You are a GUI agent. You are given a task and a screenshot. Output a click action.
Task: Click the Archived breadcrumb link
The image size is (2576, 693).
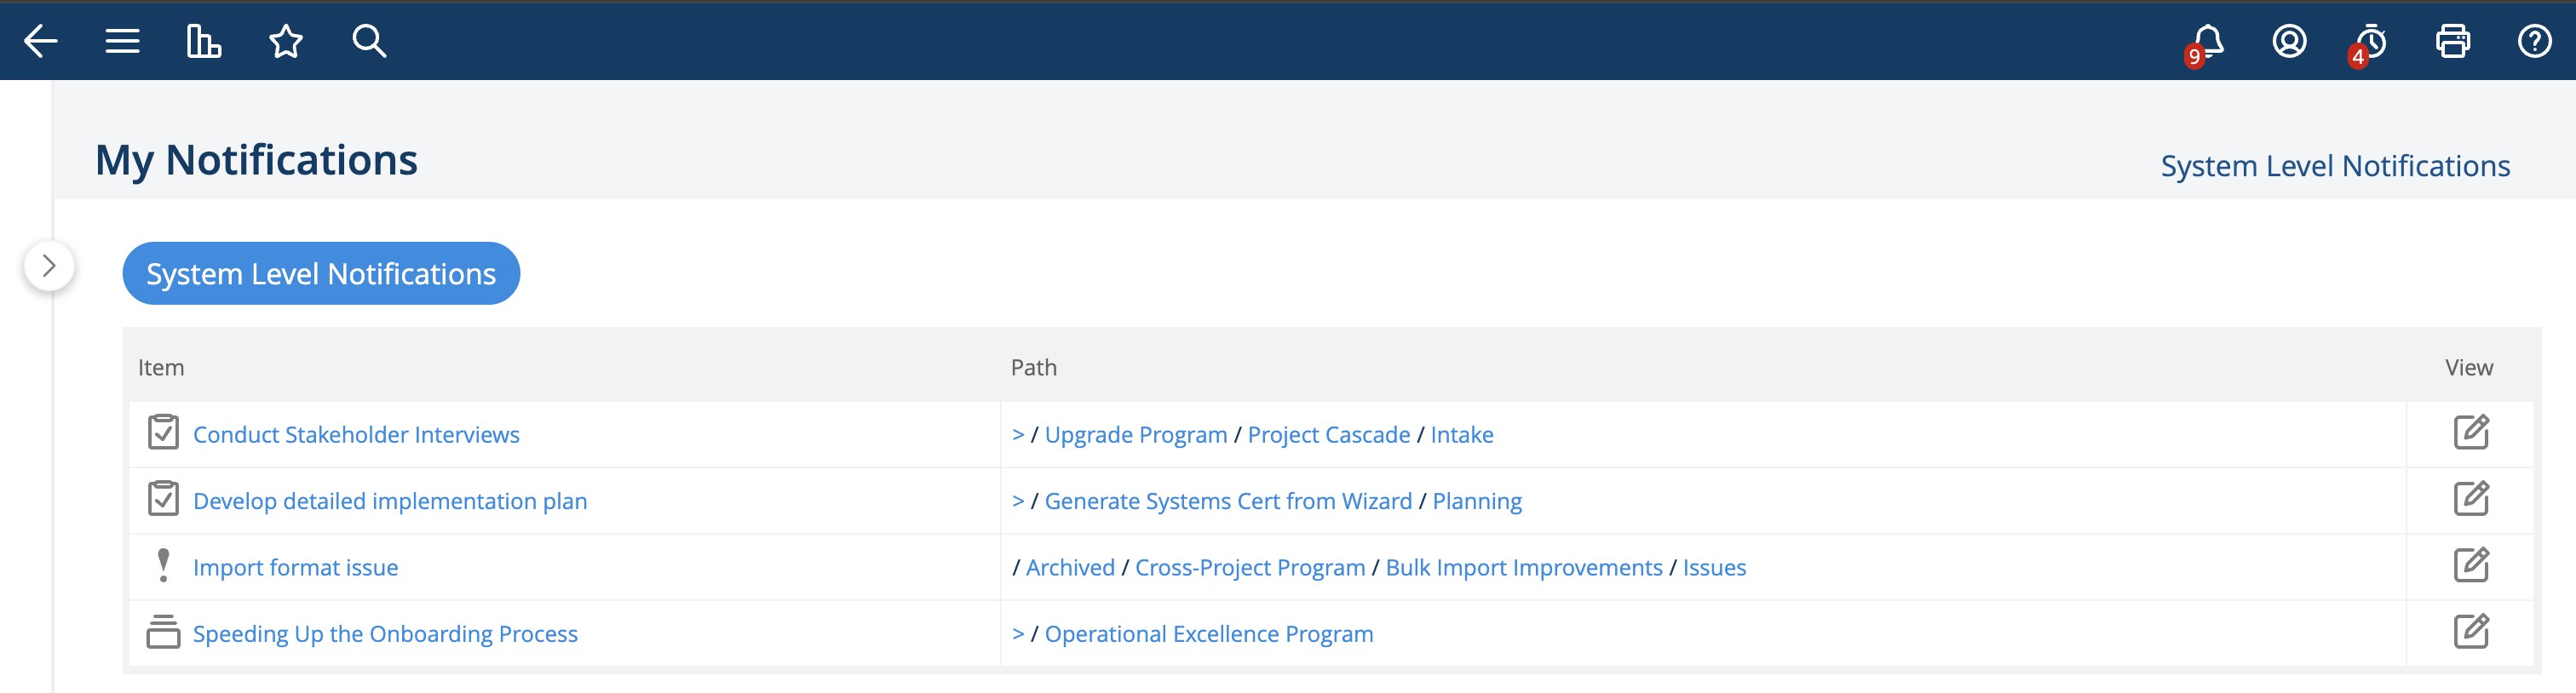point(1069,566)
